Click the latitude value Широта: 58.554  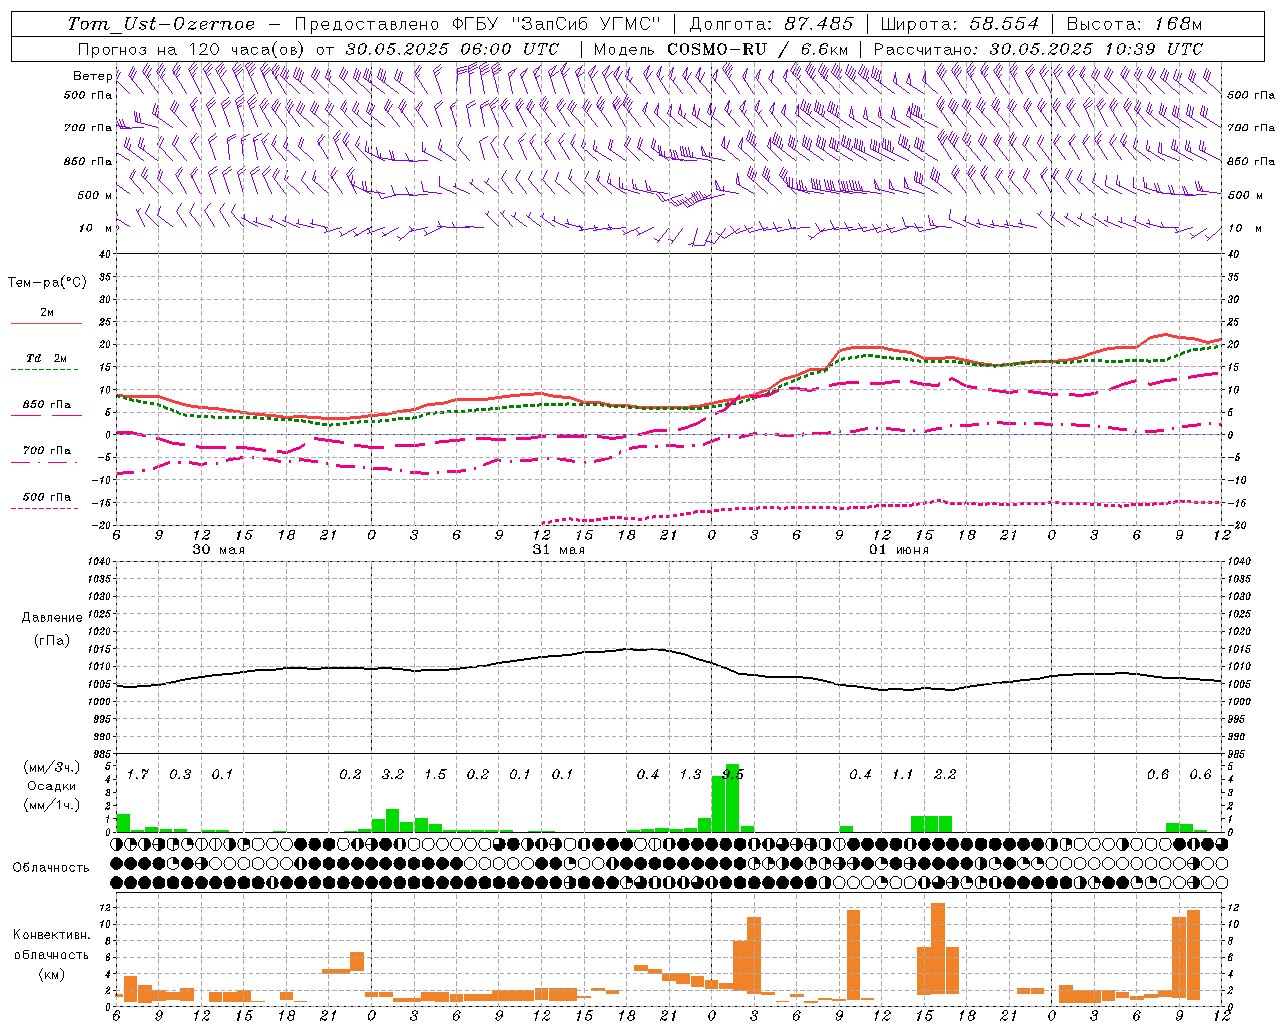pos(960,24)
